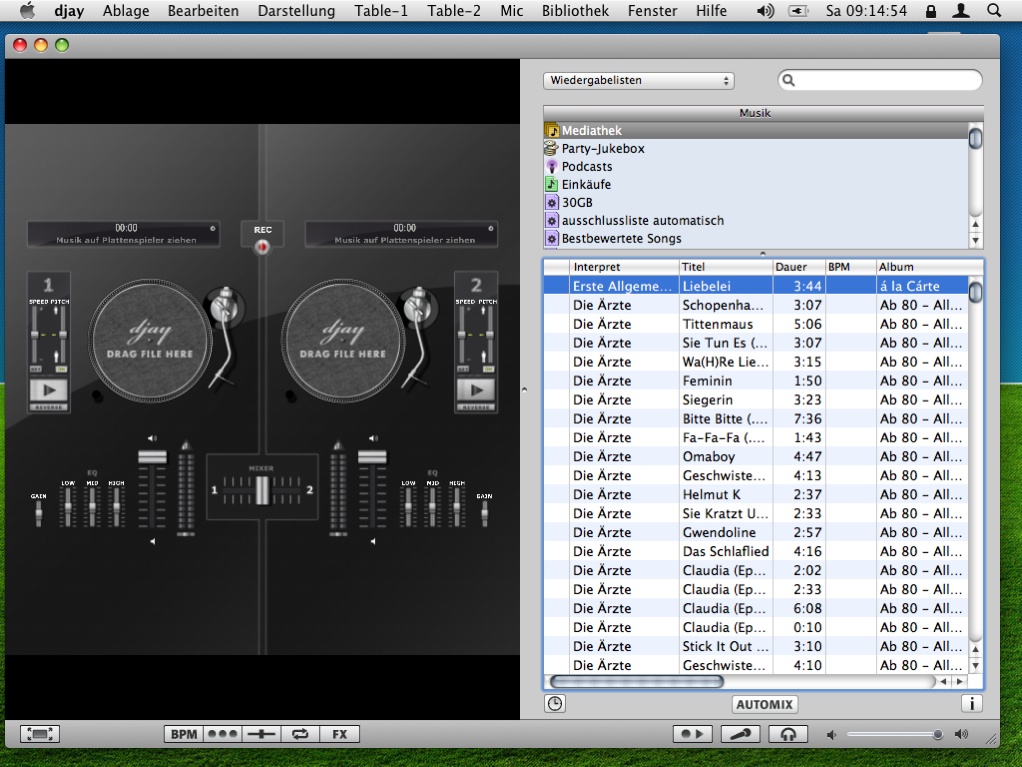Image resolution: width=1022 pixels, height=767 pixels.
Task: Start playback on turntable 2
Action: 476,390
